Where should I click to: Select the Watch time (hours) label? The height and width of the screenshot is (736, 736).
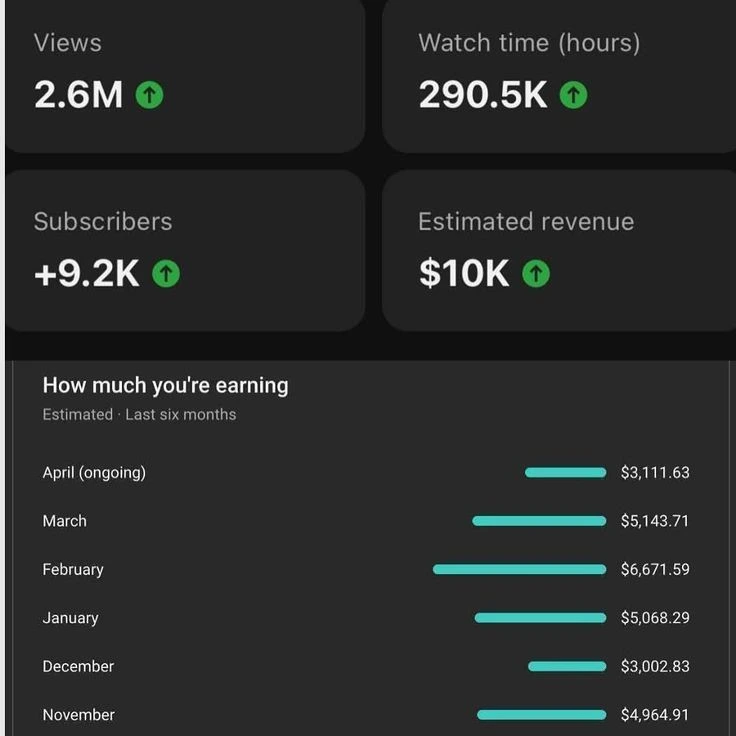tap(529, 43)
